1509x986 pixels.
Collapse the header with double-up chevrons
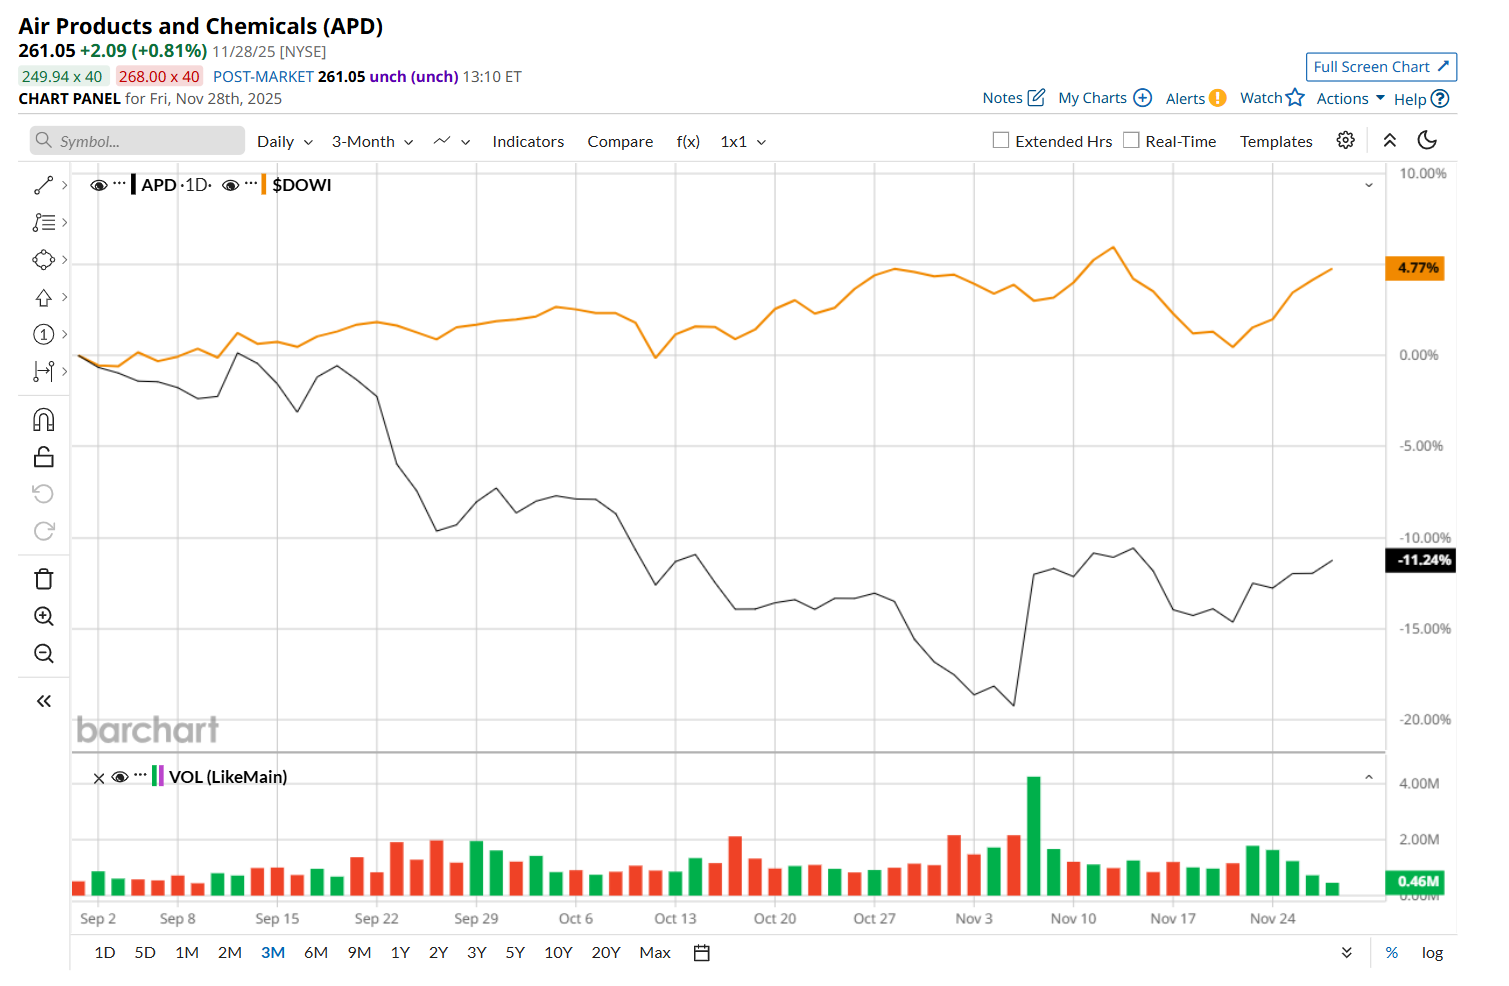(1390, 141)
